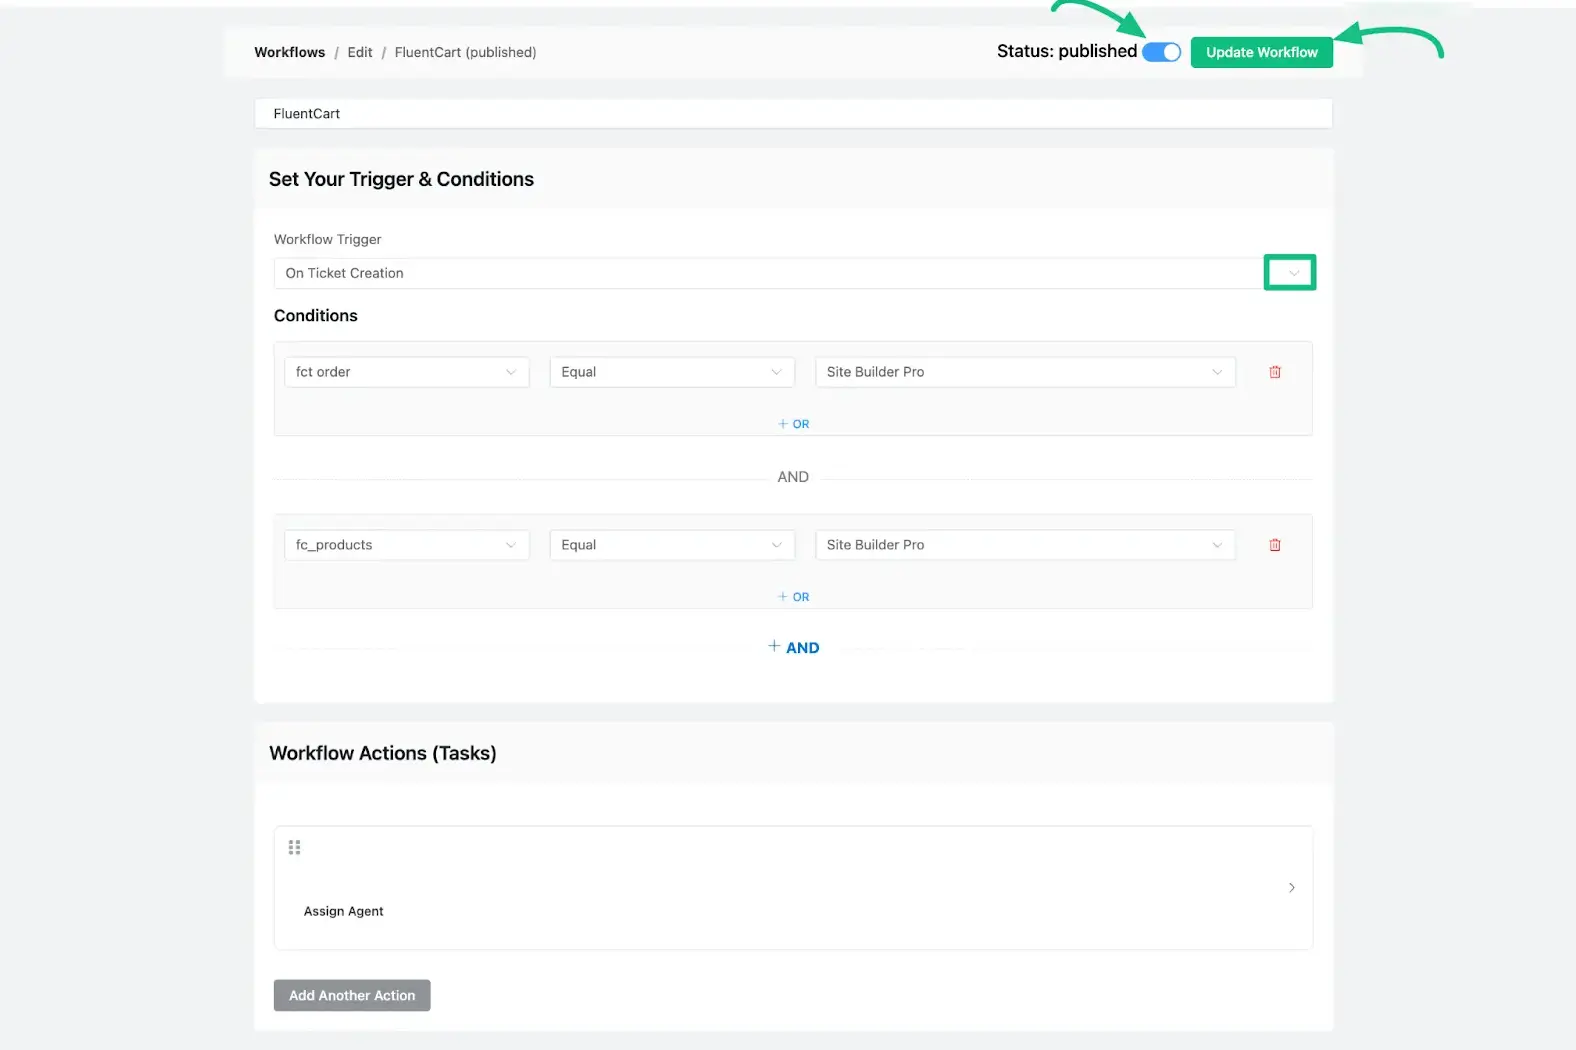
Task: Open first Site Builder Pro value dropdown
Action: click(x=1024, y=372)
